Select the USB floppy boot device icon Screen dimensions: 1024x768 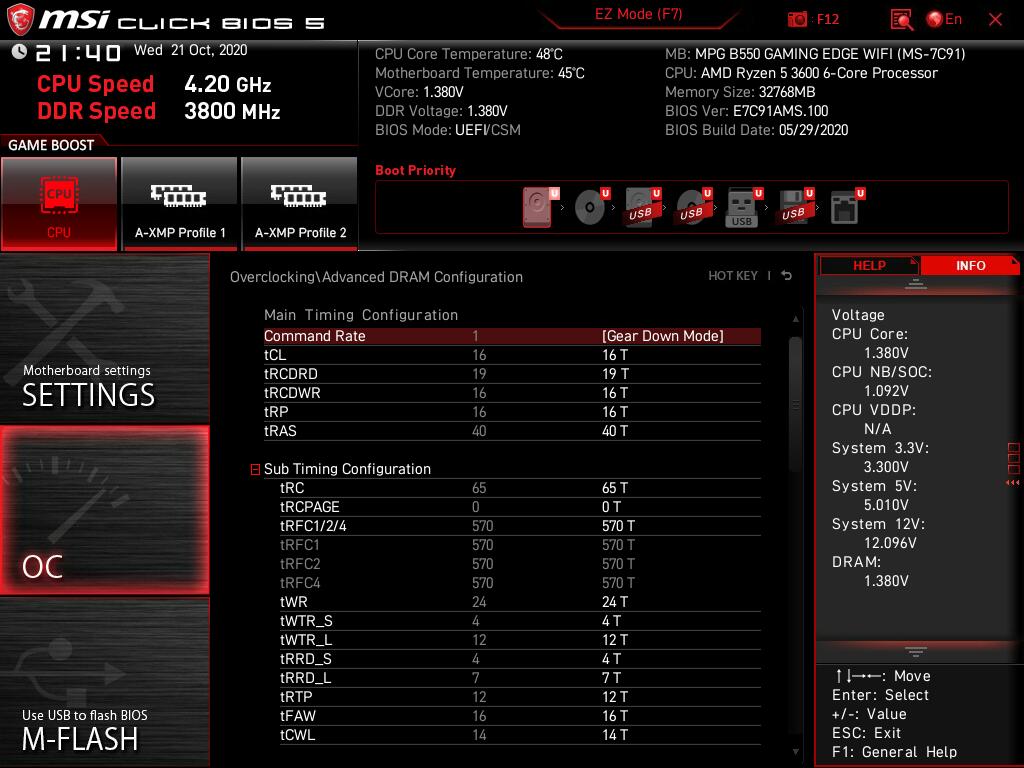[795, 207]
